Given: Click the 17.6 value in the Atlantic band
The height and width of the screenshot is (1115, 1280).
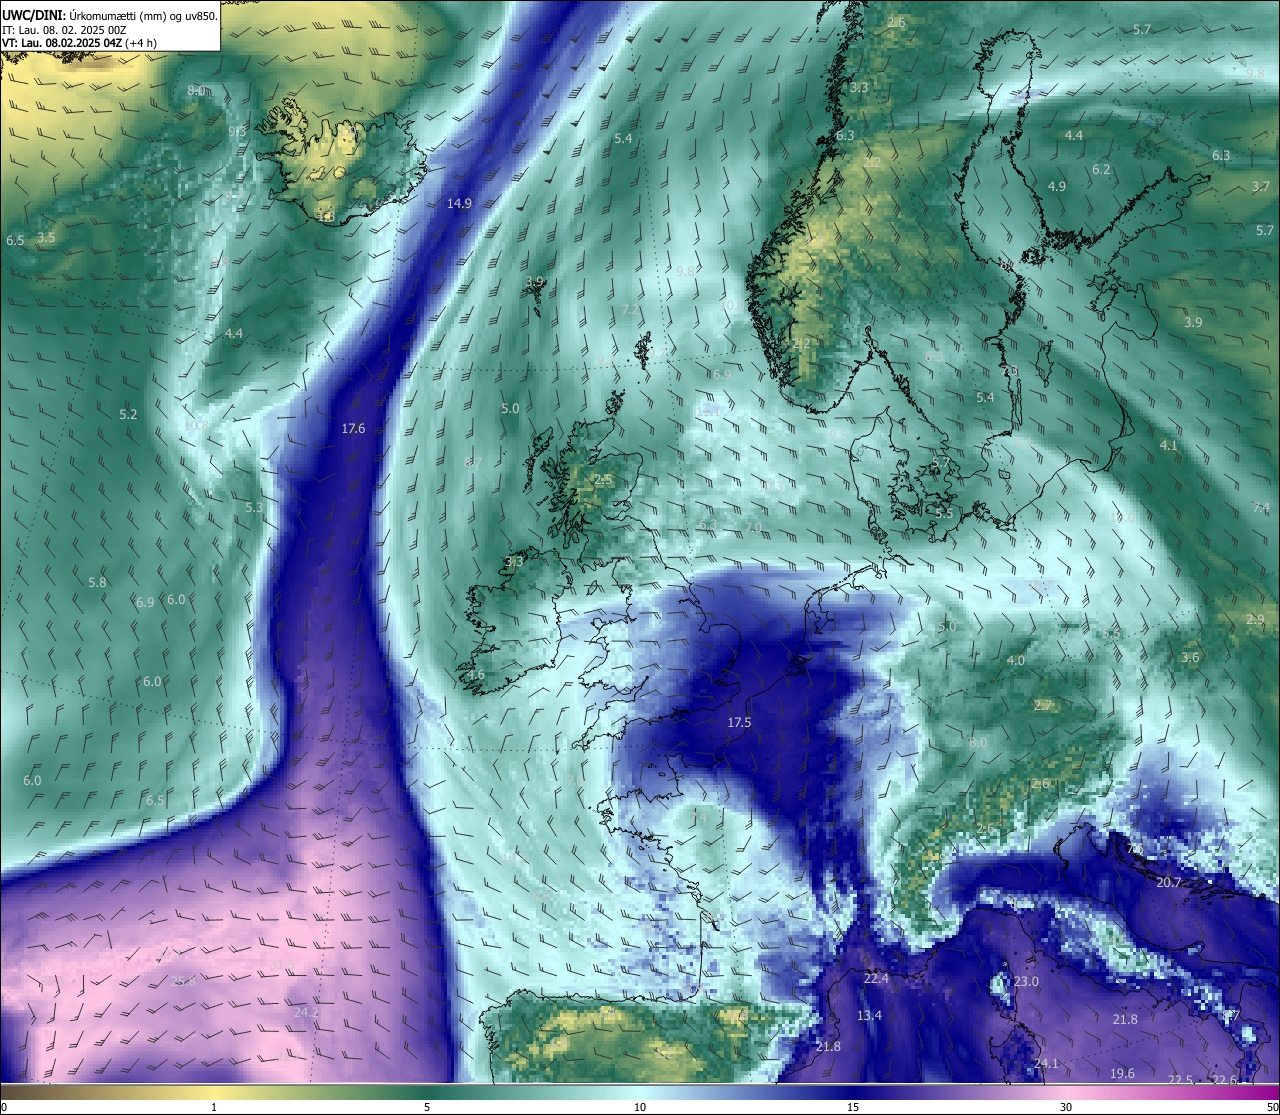Looking at the screenshot, I should pyautogui.click(x=353, y=428).
